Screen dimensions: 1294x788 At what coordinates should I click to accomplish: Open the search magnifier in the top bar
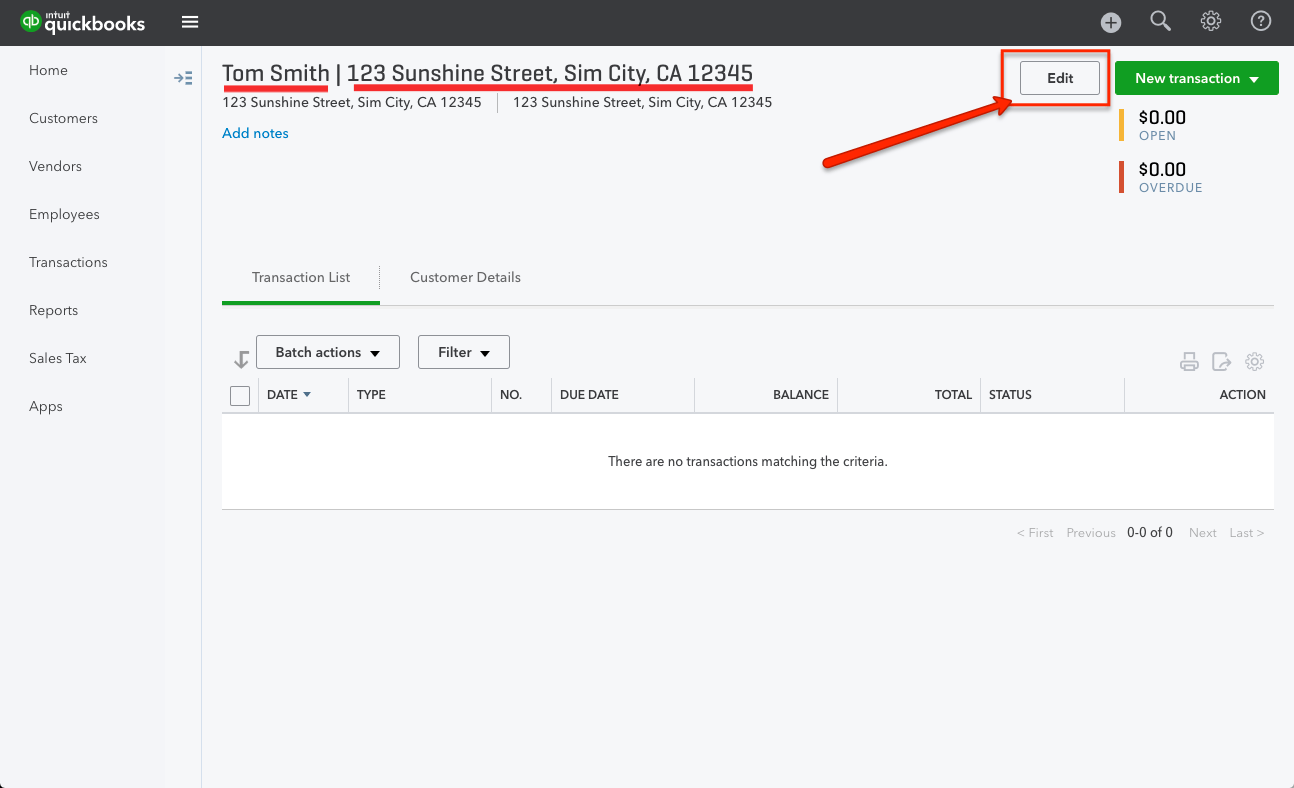(x=1160, y=21)
